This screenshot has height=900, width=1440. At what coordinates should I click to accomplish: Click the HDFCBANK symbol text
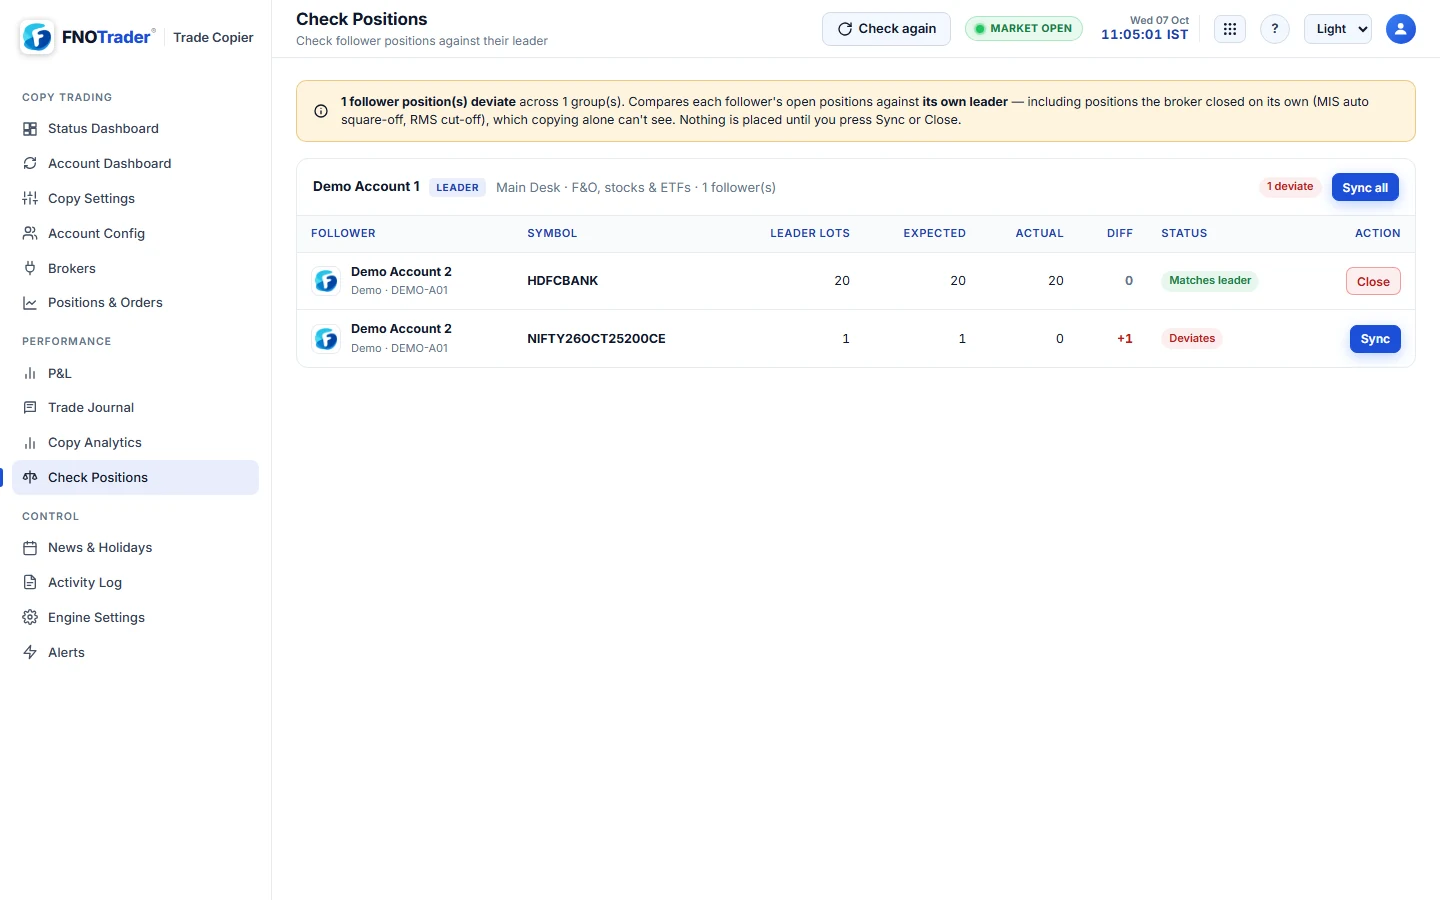(x=563, y=281)
